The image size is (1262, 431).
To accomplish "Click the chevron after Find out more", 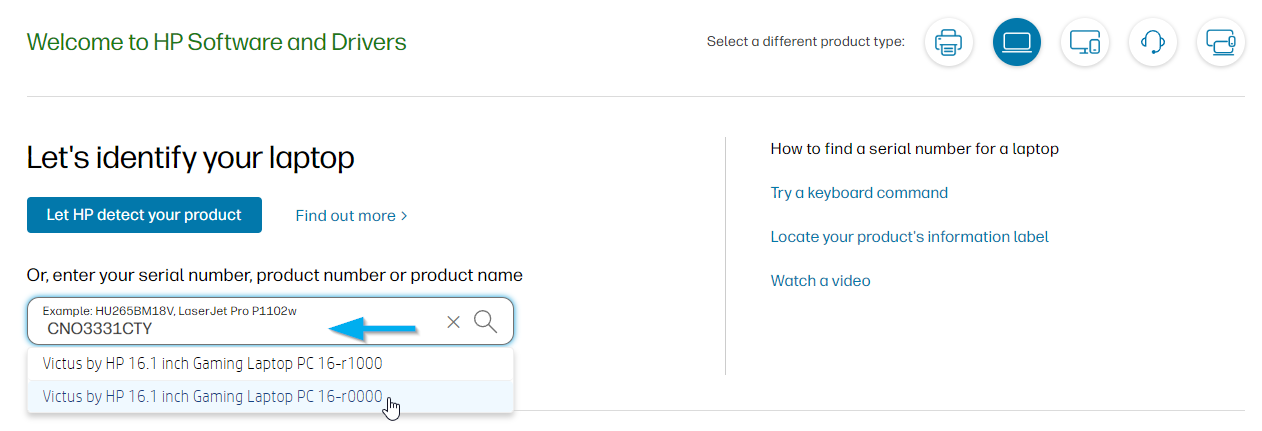I will (404, 216).
